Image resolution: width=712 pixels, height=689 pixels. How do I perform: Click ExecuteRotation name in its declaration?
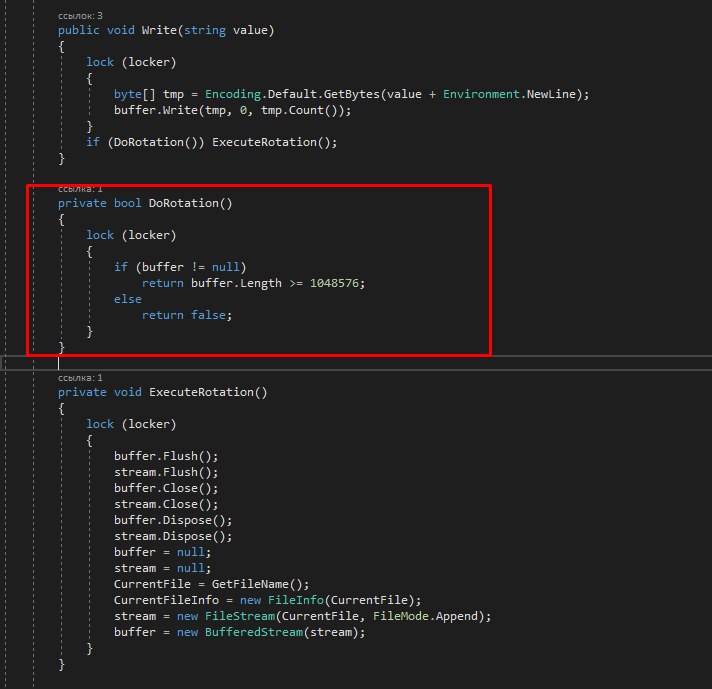[201, 392]
